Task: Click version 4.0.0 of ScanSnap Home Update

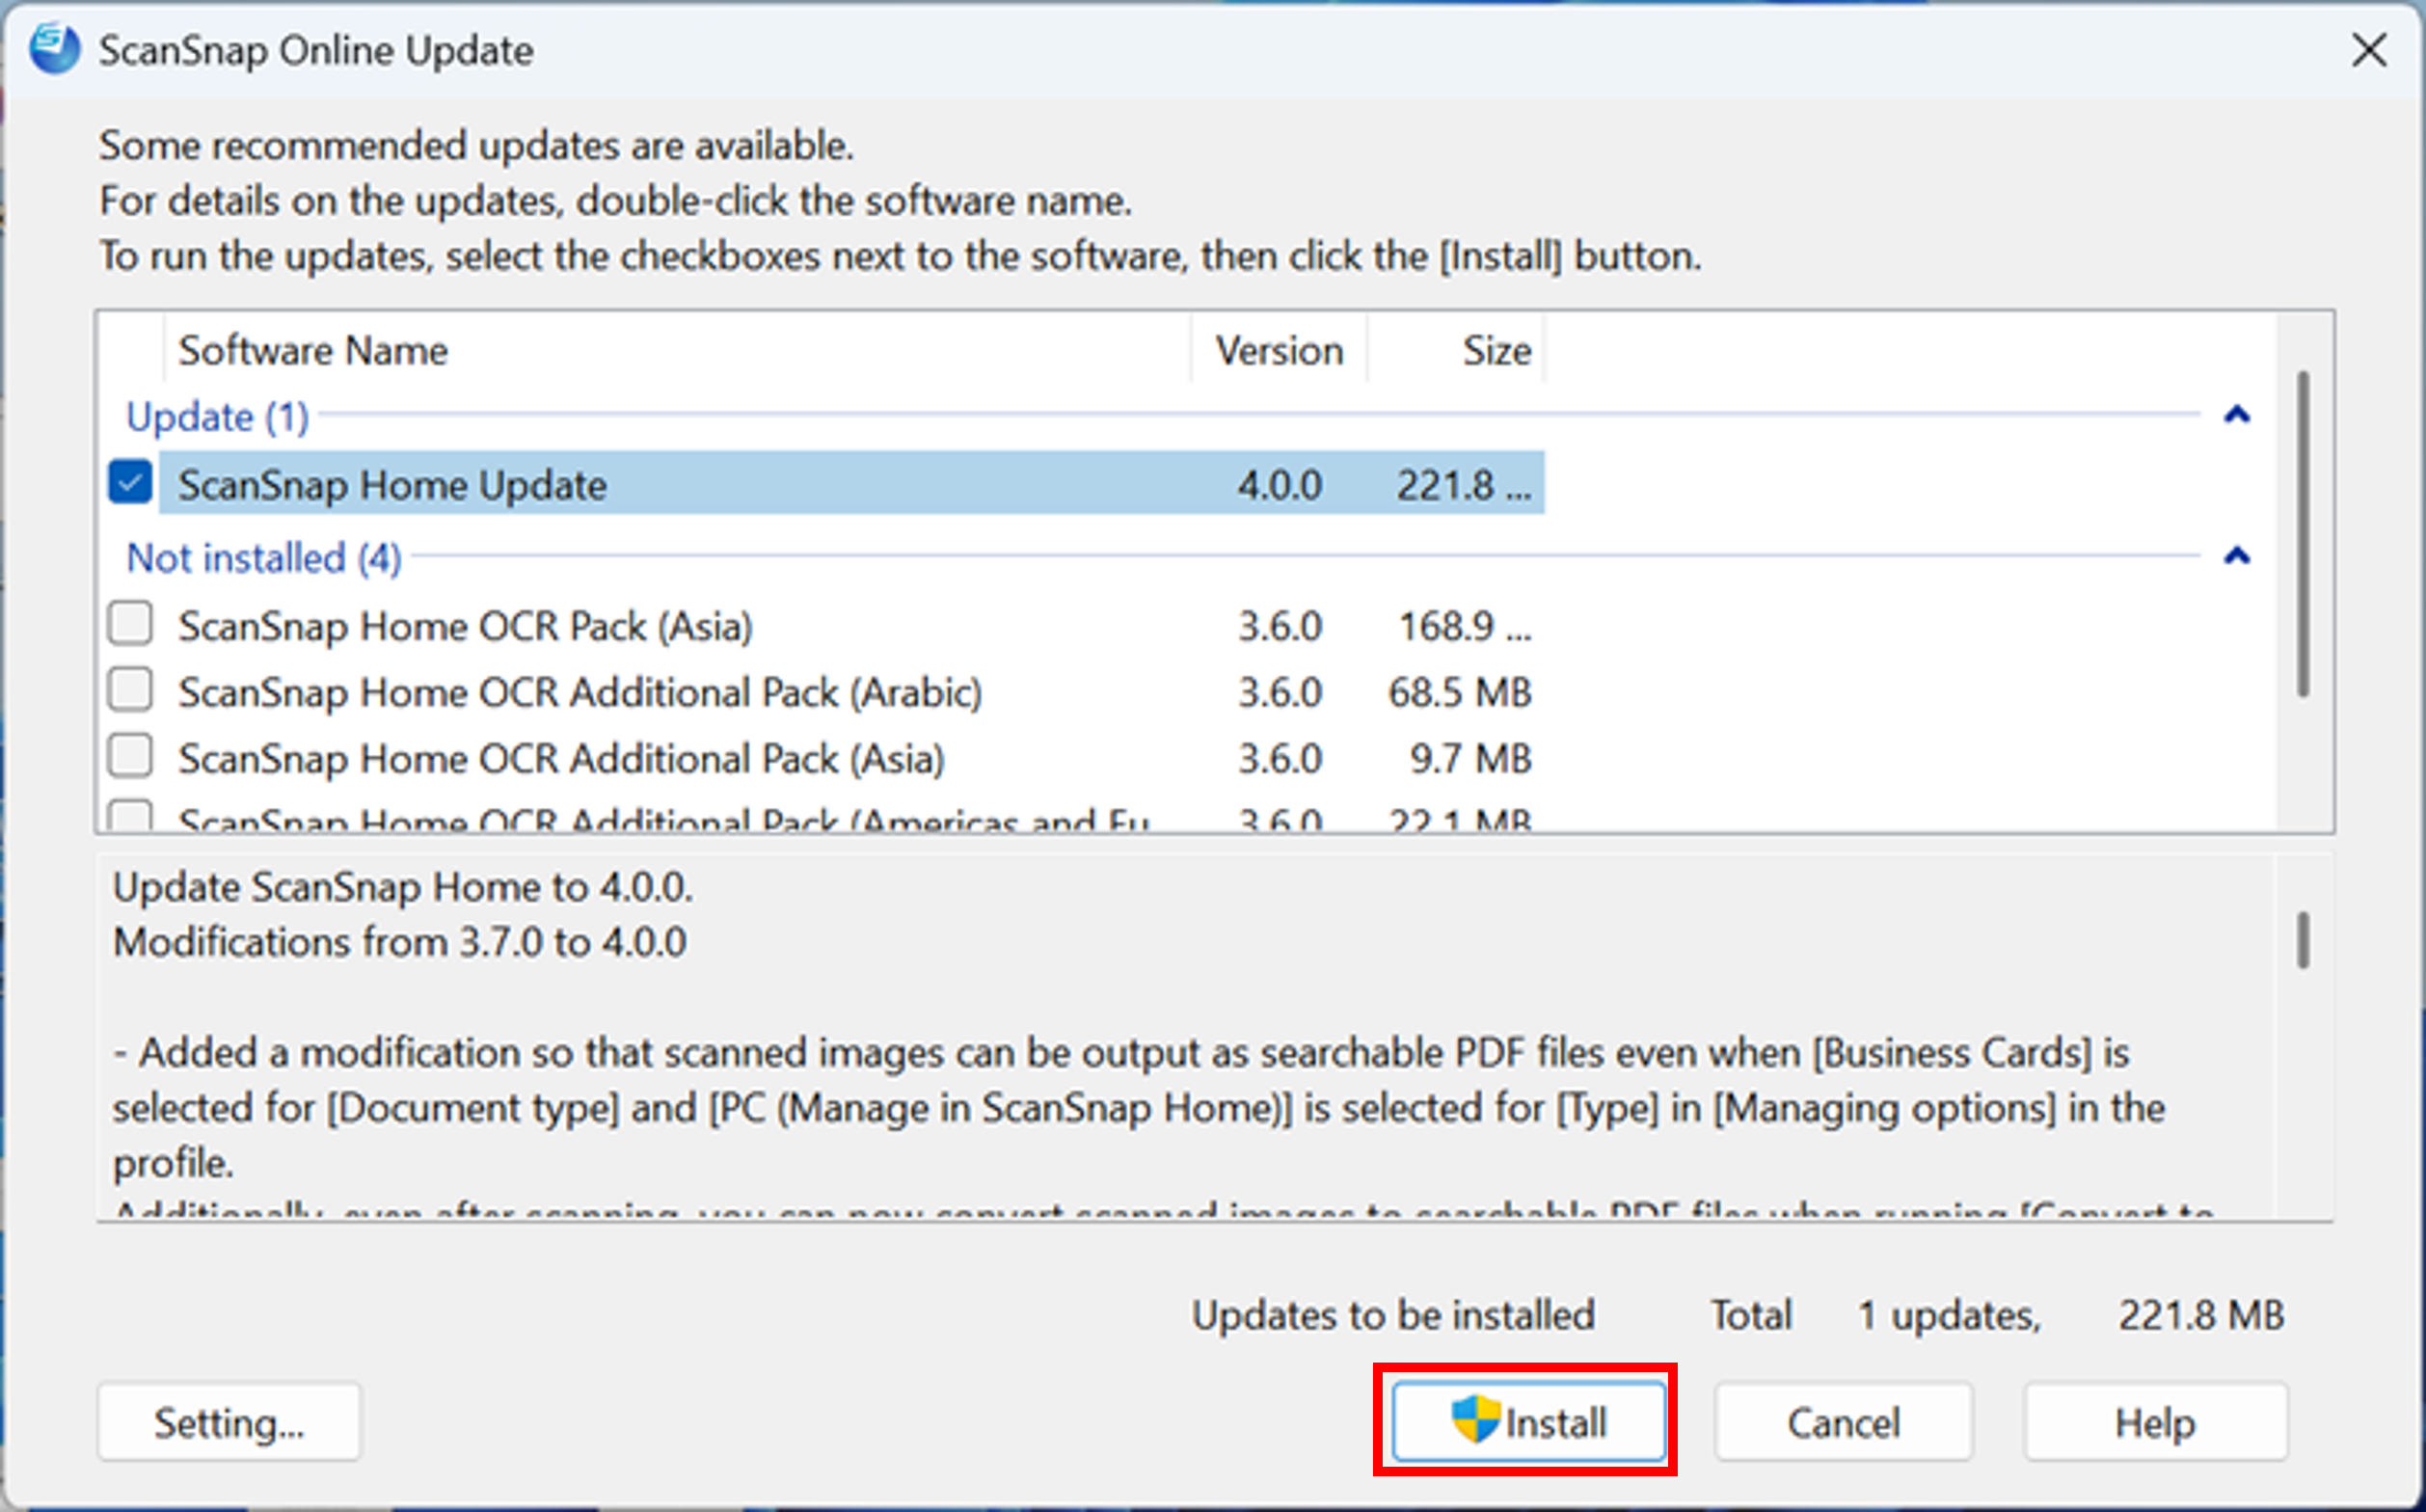Action: tap(1280, 485)
